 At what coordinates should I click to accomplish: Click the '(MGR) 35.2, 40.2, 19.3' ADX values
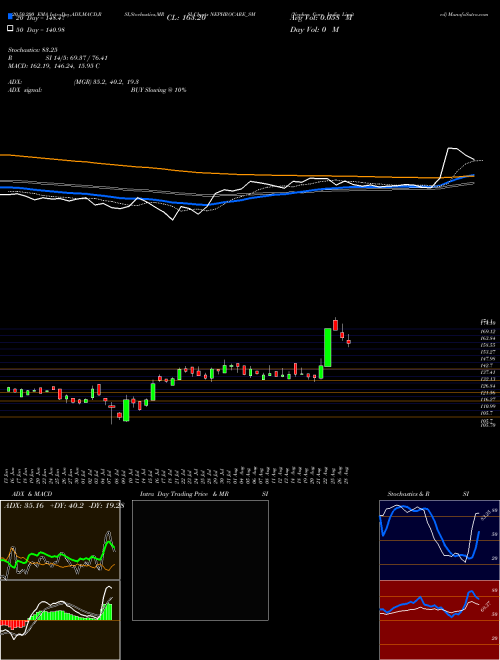pyautogui.click(x=106, y=82)
